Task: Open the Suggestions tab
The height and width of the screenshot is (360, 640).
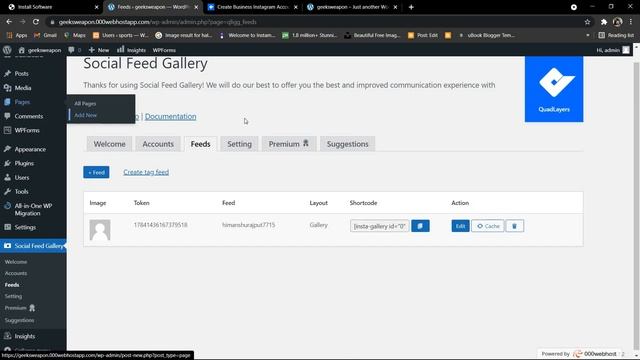Action: tap(347, 144)
